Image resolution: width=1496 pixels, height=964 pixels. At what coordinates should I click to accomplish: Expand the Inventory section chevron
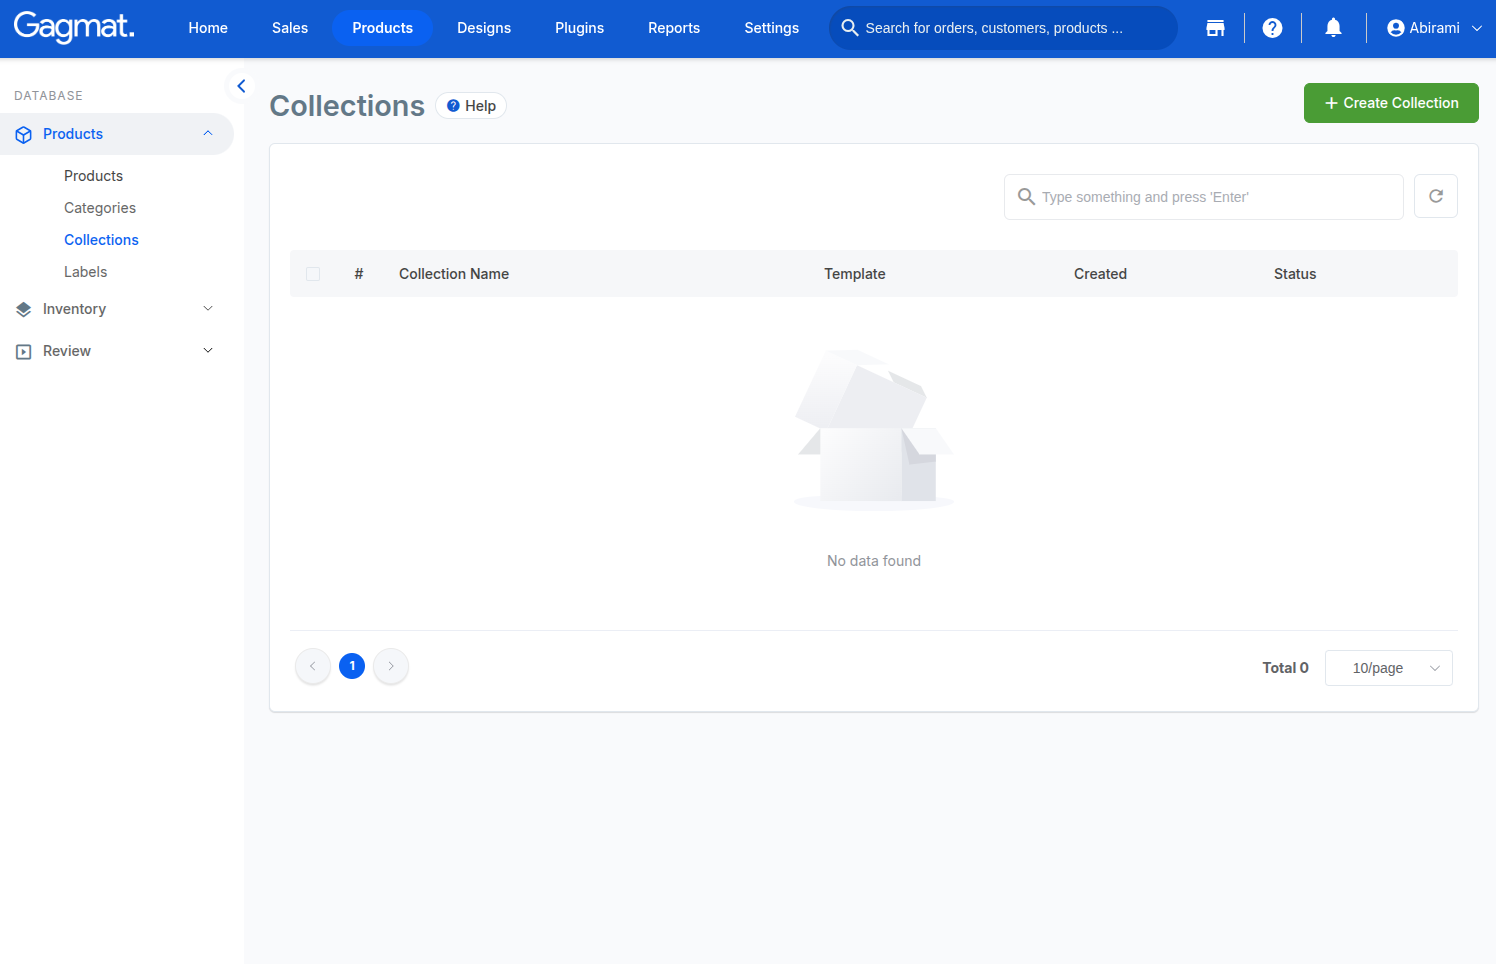(x=208, y=309)
